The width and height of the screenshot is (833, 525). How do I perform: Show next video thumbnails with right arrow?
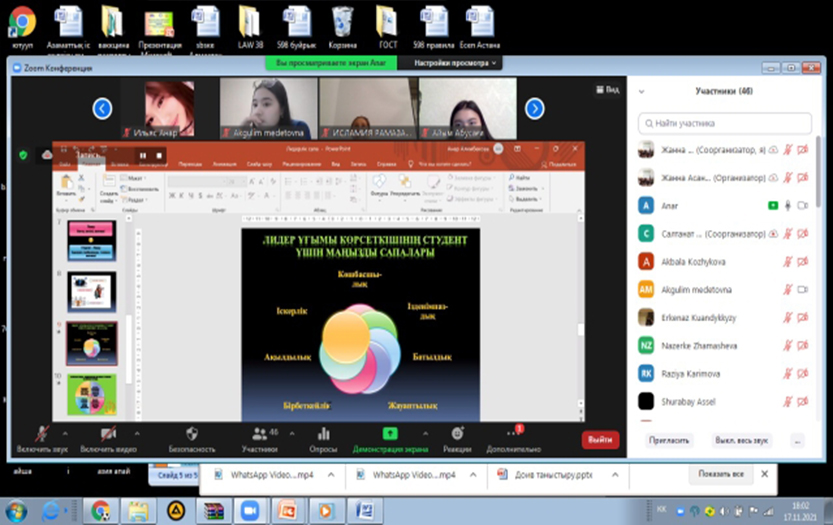(534, 108)
